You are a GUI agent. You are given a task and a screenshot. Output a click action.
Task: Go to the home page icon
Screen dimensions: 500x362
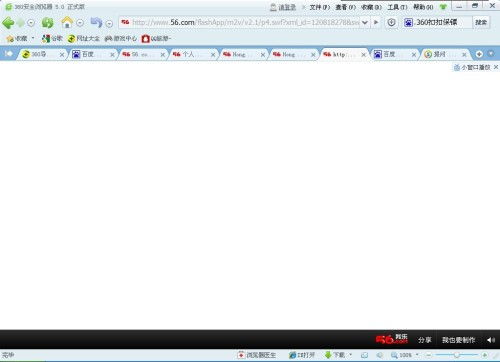[x=67, y=22]
